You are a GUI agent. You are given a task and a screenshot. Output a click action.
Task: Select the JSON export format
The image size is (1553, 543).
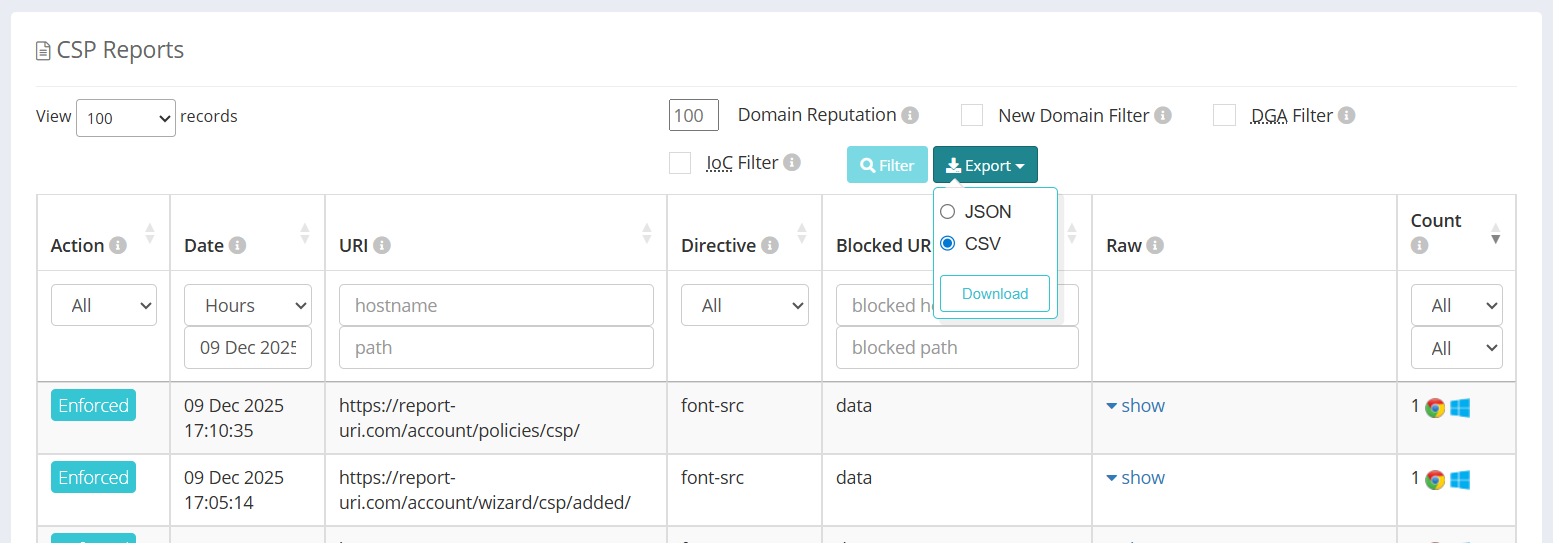[x=948, y=212]
